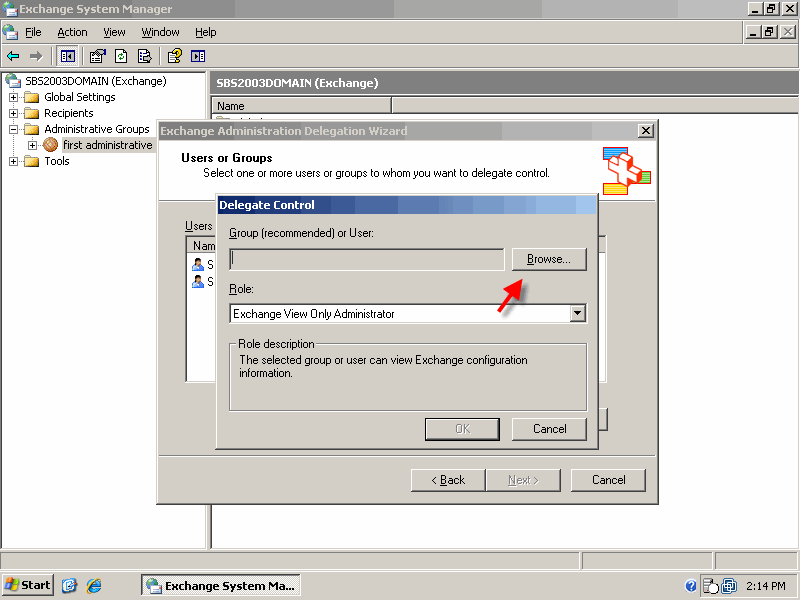
Task: Close the Exchange Administration Delegation Wizard
Action: pyautogui.click(x=645, y=131)
